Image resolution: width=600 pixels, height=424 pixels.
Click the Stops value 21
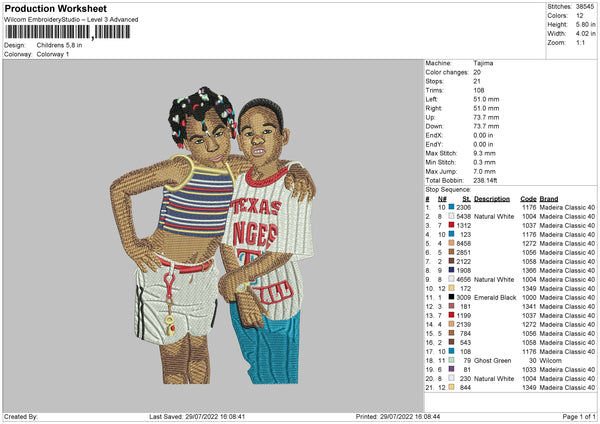[477, 81]
